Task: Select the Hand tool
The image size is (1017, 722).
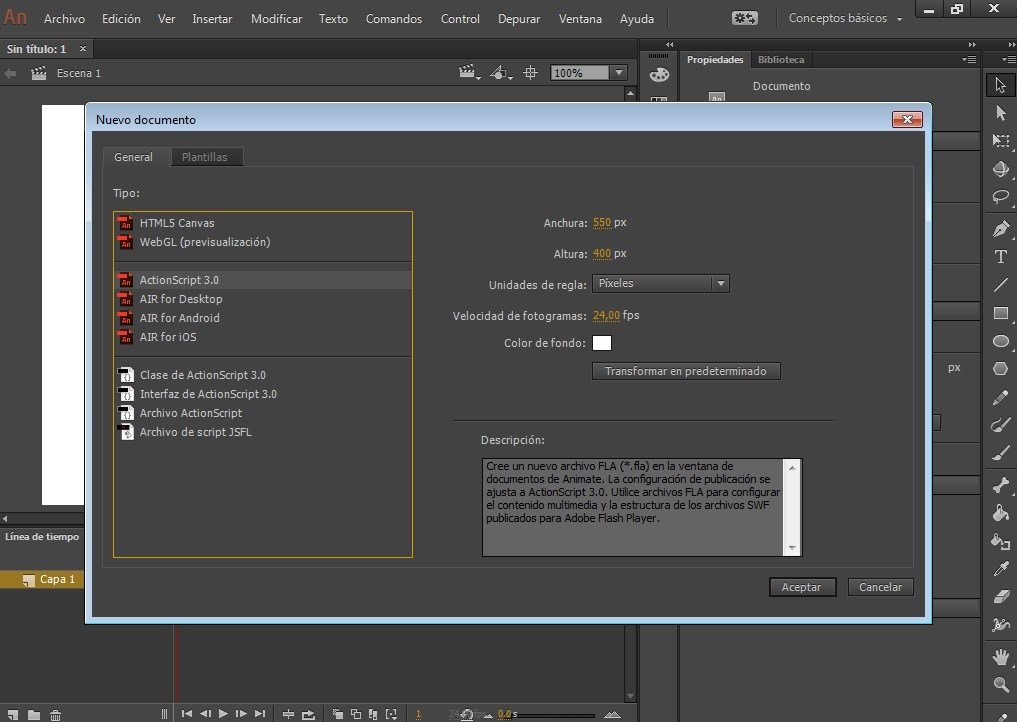Action: coord(1000,657)
